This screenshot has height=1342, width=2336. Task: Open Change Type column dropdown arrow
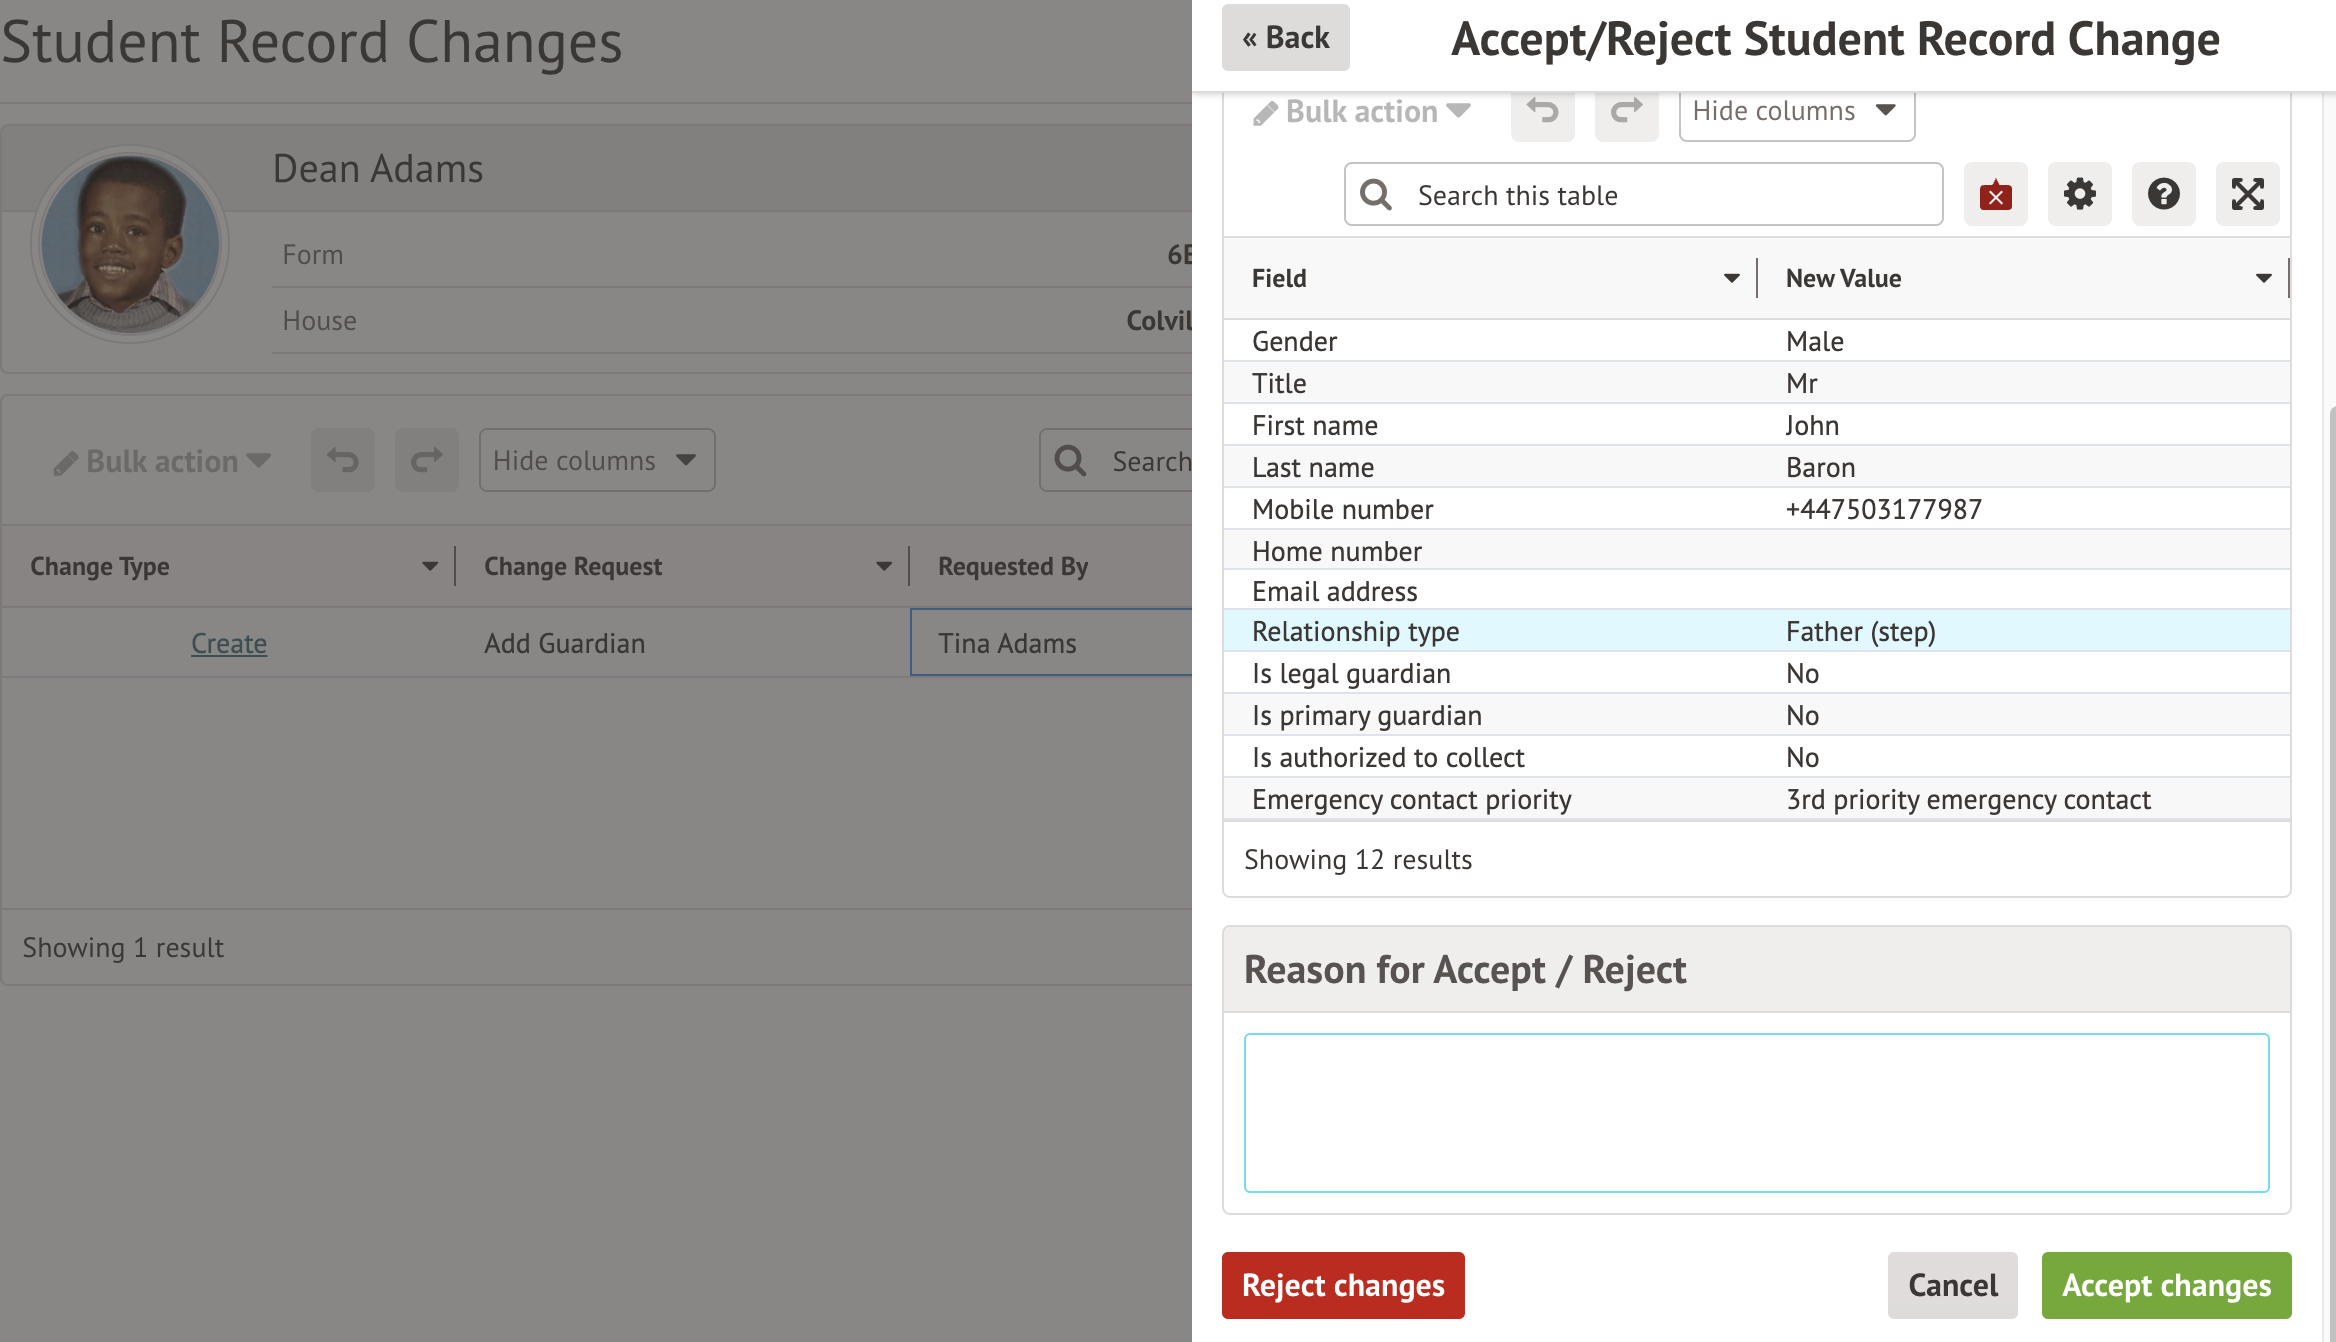430,566
